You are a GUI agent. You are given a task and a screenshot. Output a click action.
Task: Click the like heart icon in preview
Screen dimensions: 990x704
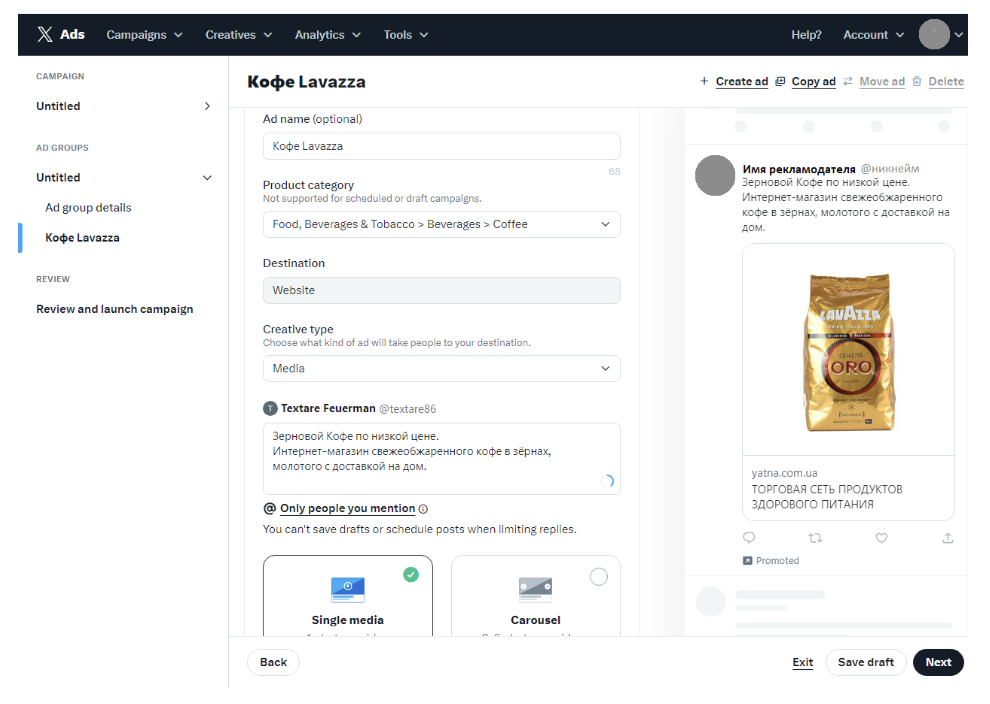(881, 538)
